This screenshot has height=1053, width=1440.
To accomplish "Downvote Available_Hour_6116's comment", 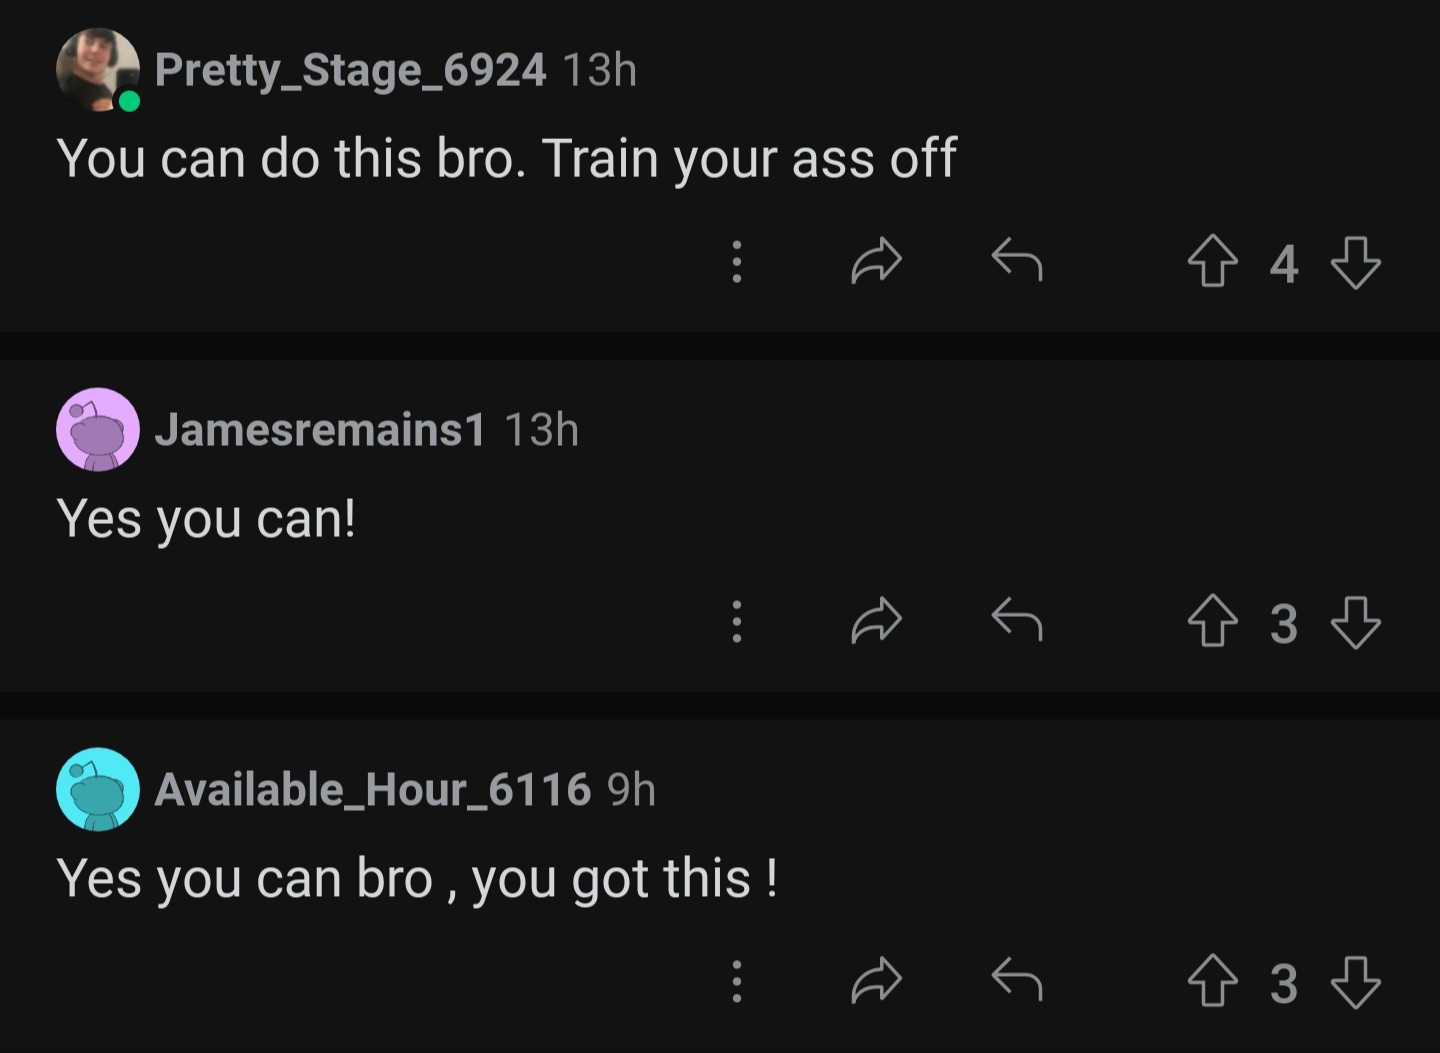I will click(x=1356, y=982).
